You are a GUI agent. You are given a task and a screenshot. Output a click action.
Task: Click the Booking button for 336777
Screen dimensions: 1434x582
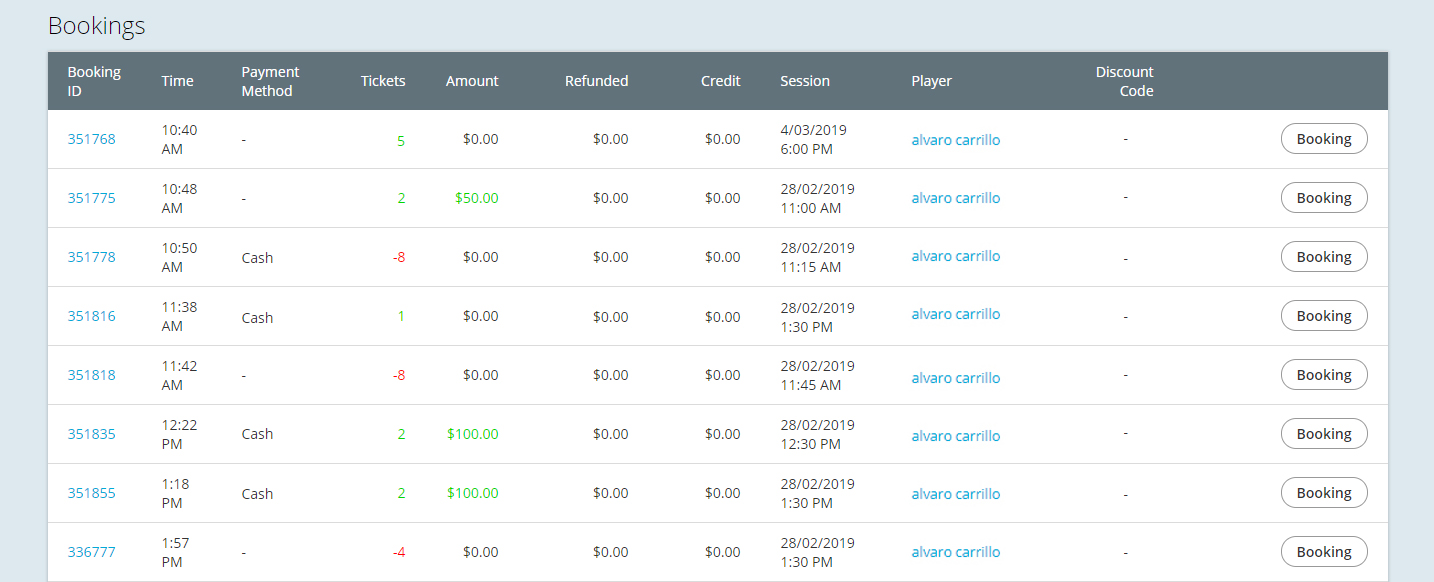[x=1324, y=552]
